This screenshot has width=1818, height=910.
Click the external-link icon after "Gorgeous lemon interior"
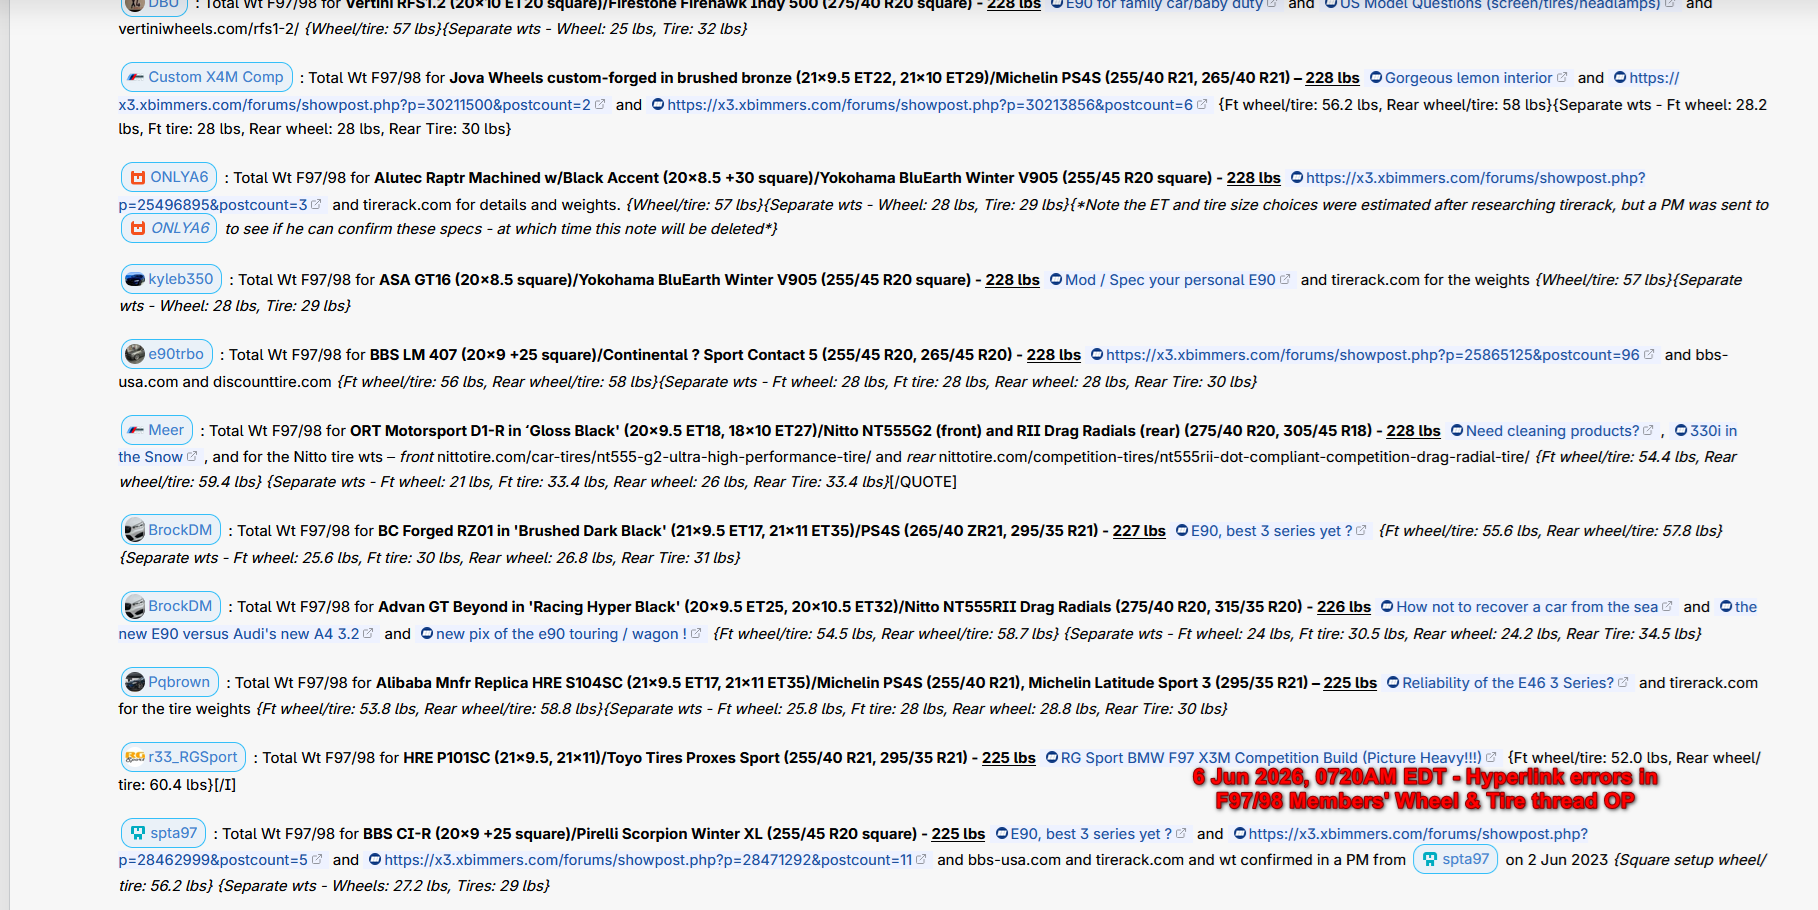pos(1563,78)
